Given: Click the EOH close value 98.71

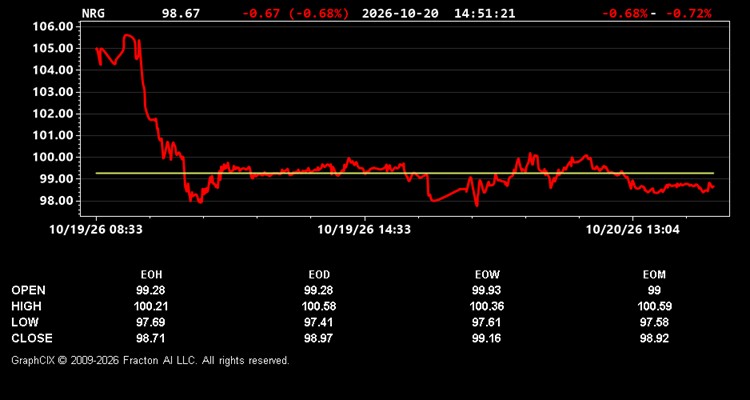Looking at the screenshot, I should tap(151, 338).
